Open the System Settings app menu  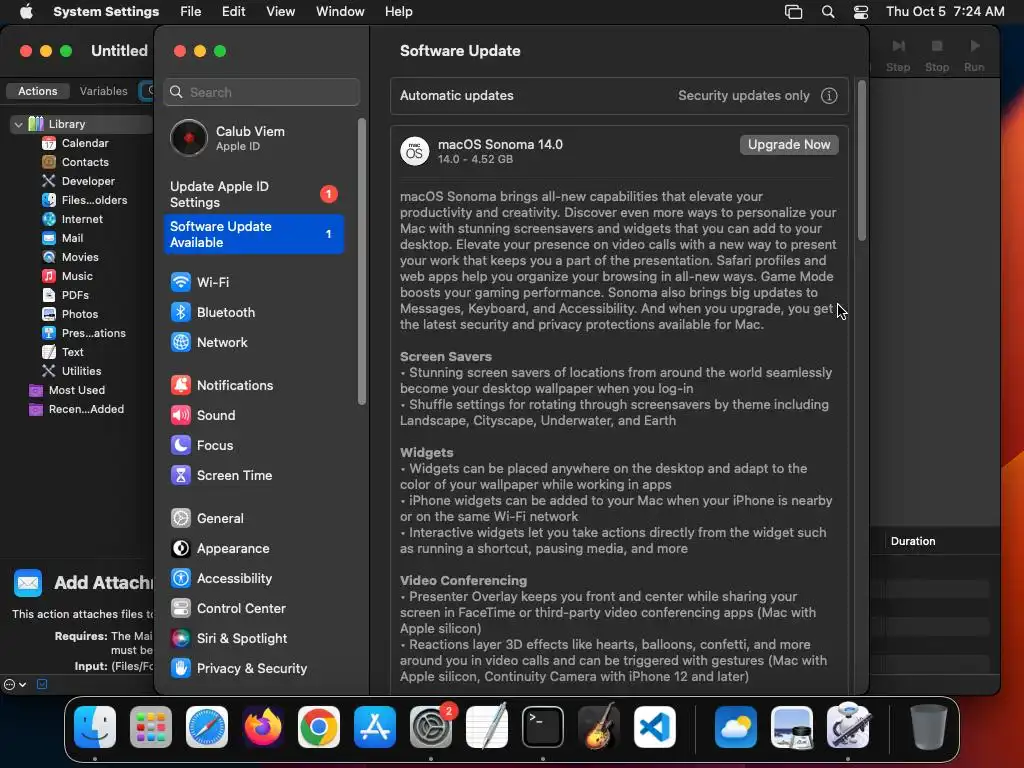[106, 12]
